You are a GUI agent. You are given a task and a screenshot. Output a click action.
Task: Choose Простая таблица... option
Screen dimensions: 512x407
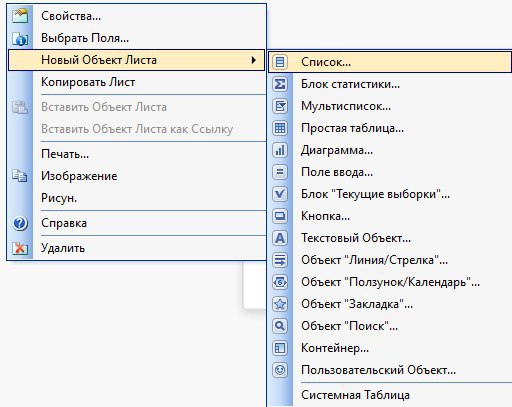390,128
